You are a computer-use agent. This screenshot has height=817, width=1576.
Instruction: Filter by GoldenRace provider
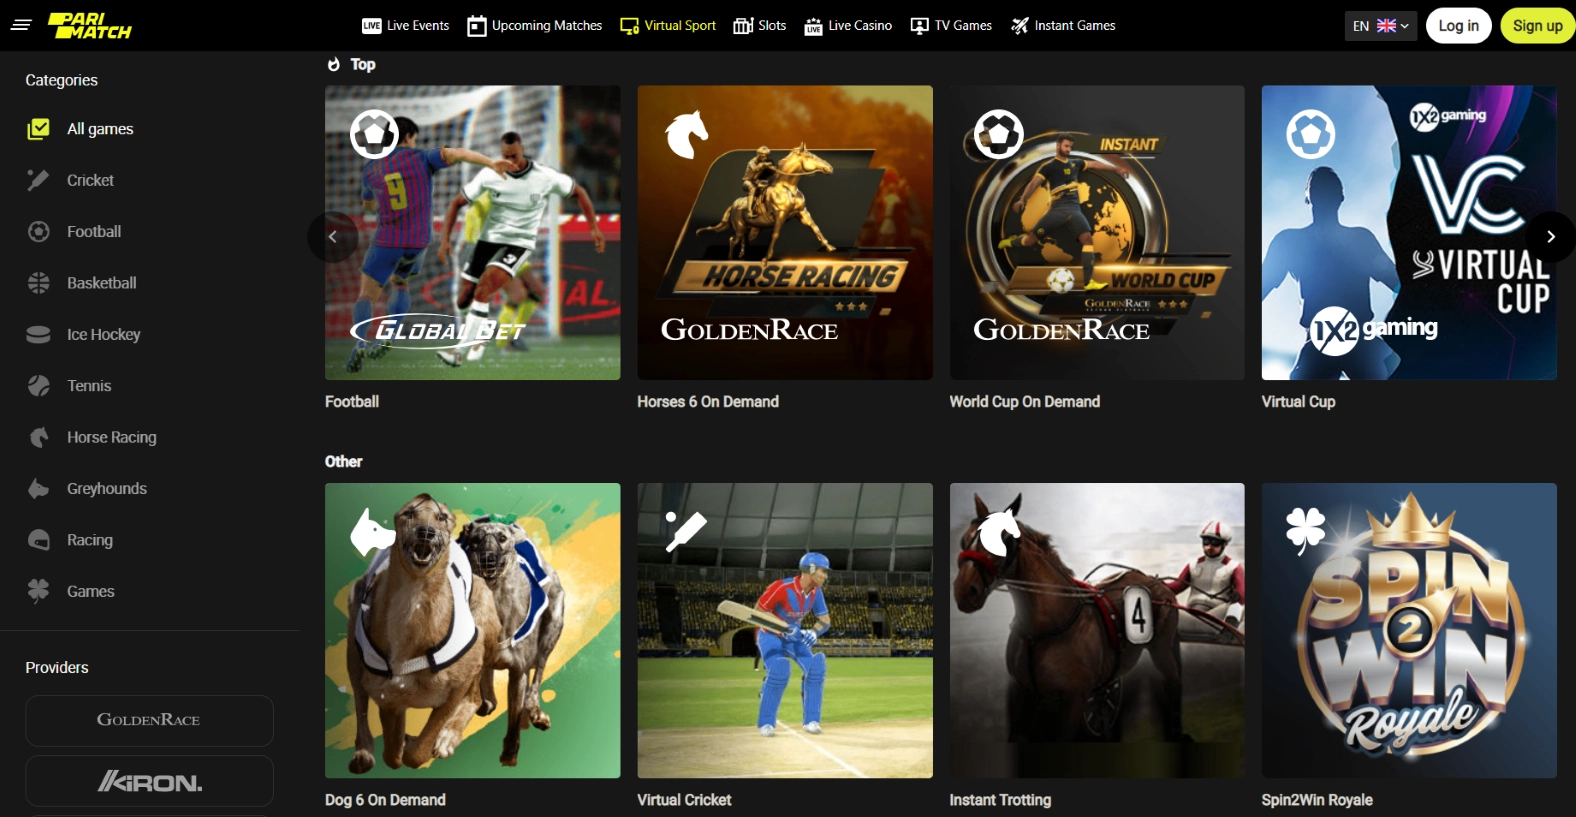point(149,720)
